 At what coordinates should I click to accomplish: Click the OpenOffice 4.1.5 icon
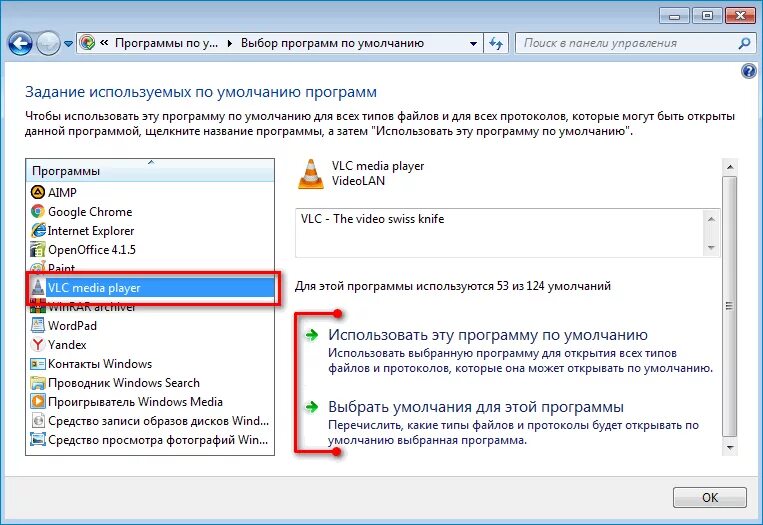coord(37,249)
